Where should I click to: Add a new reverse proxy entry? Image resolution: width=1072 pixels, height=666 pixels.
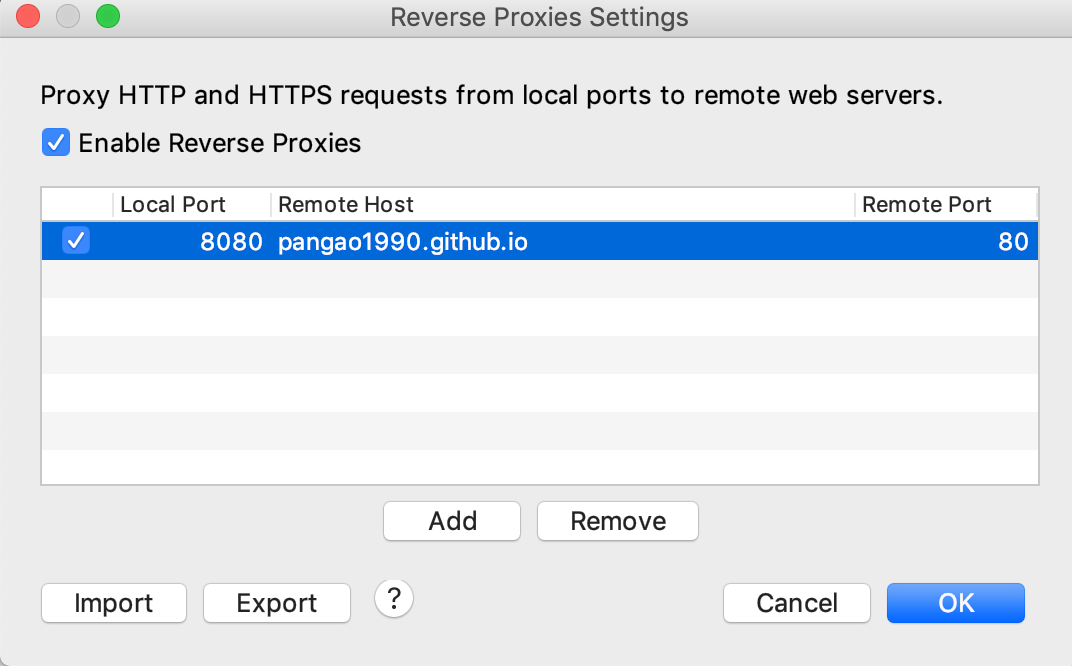452,521
